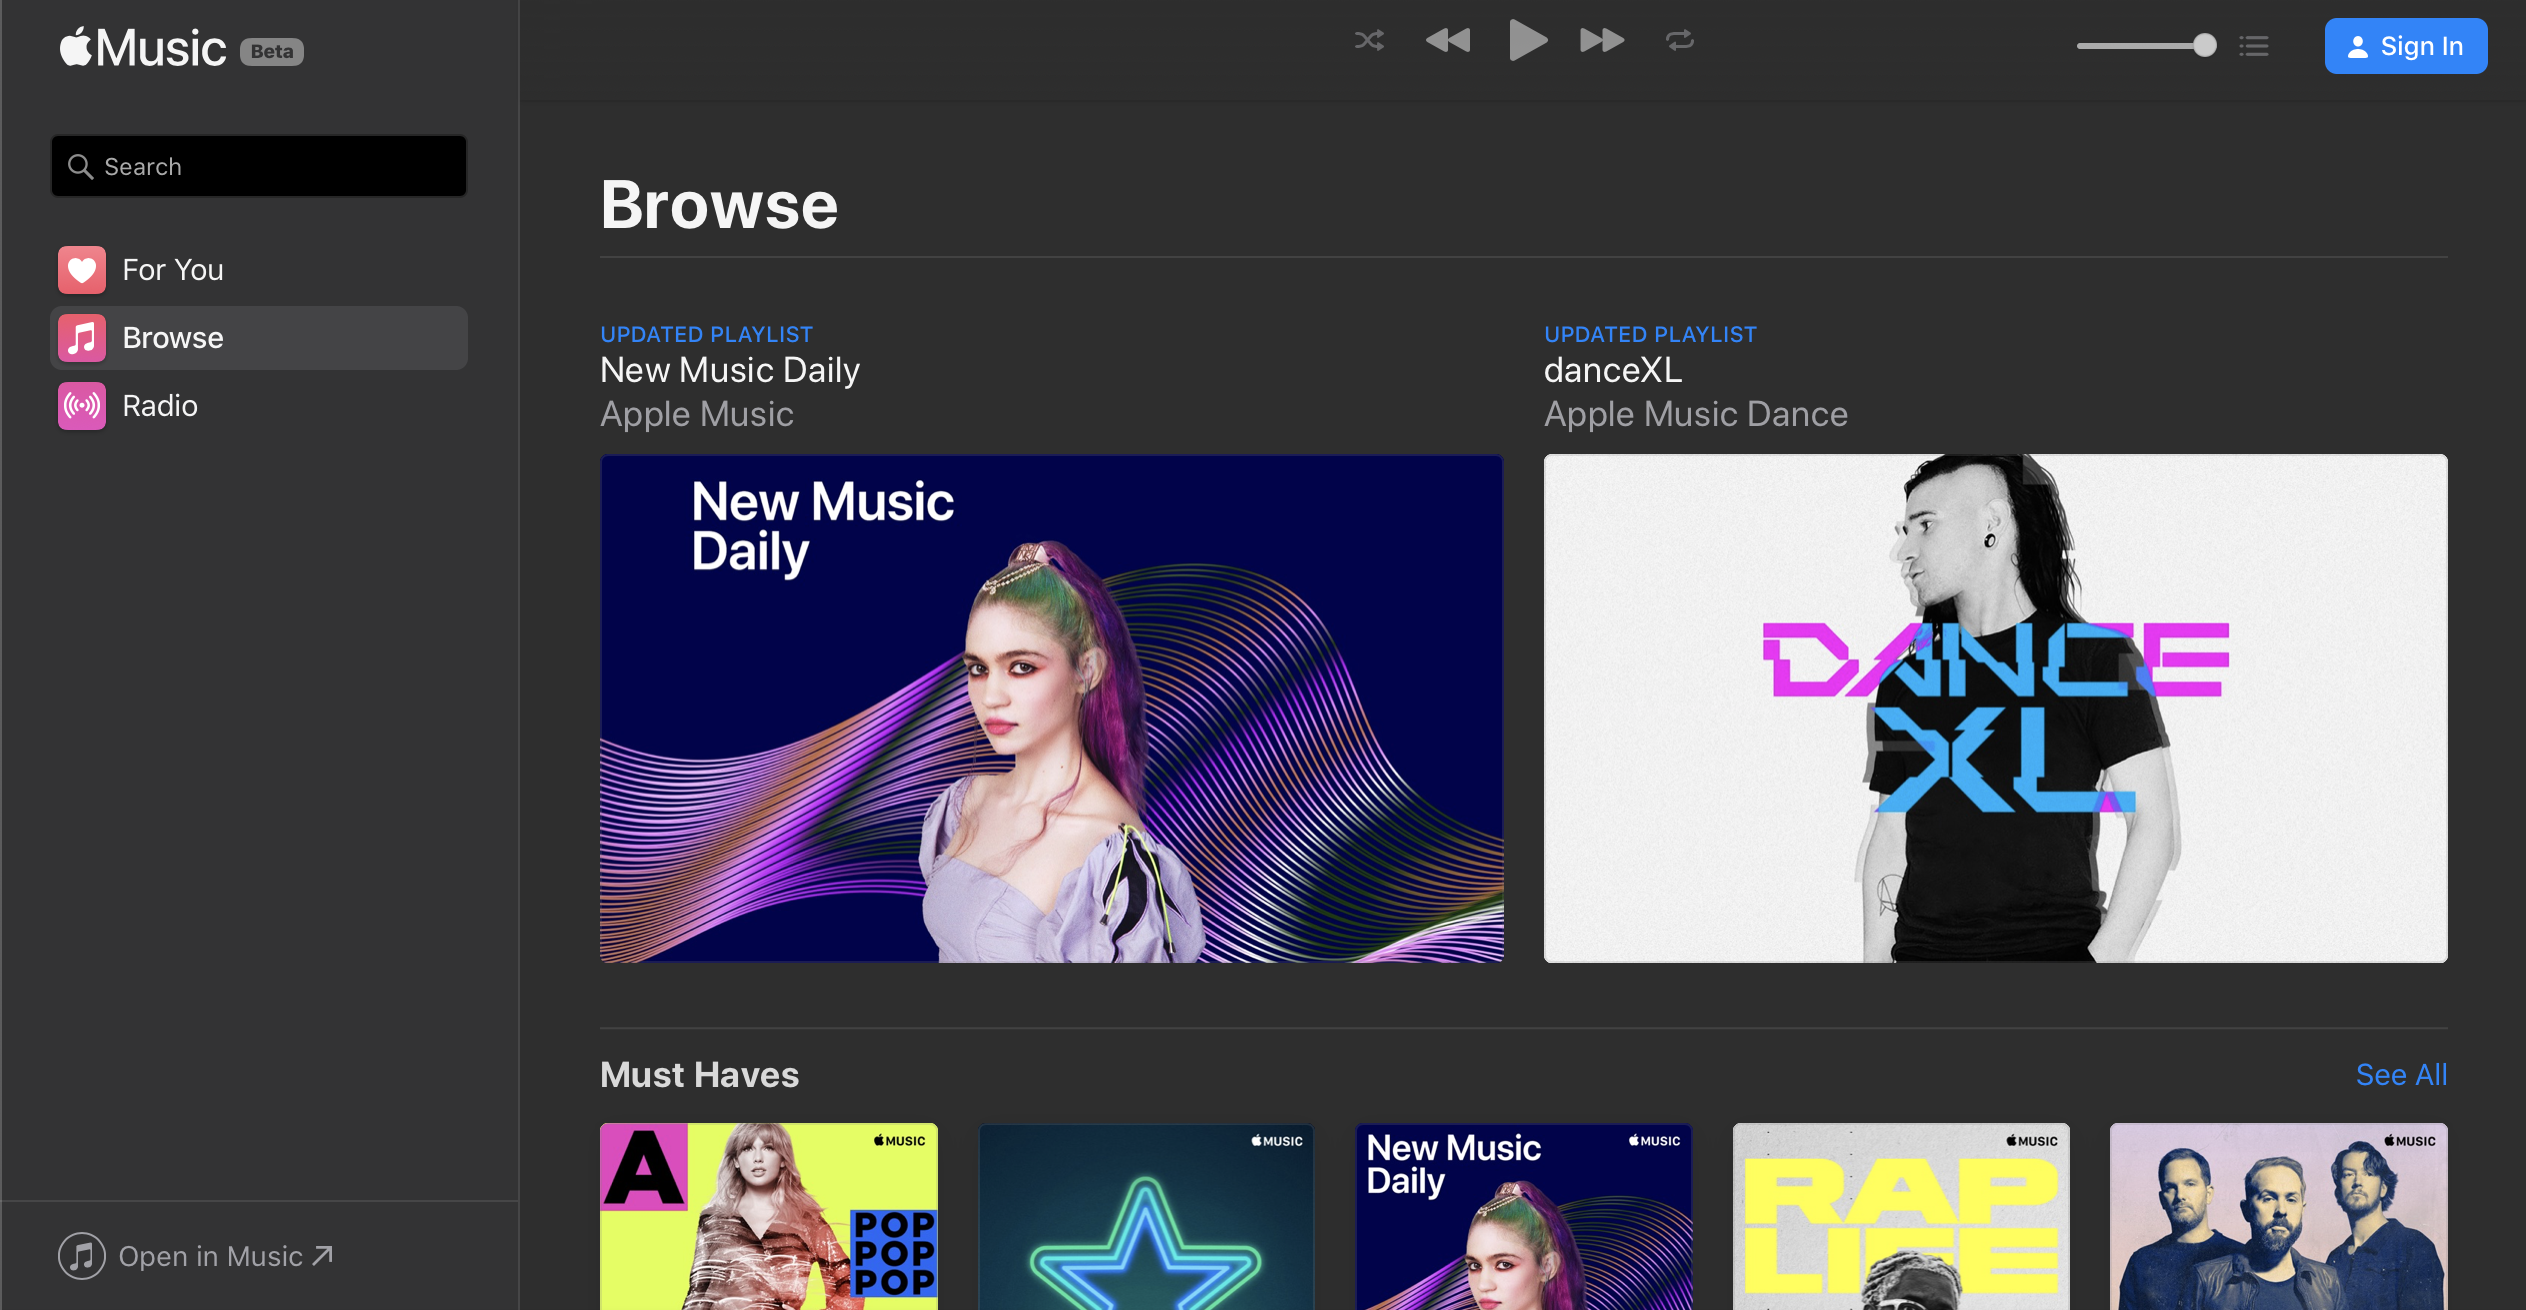Open the New Music Daily featured artwork

pos(1052,709)
